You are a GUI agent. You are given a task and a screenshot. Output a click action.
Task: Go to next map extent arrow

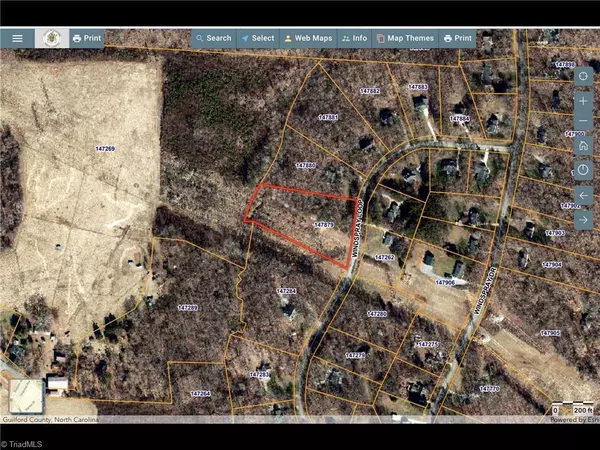[583, 220]
